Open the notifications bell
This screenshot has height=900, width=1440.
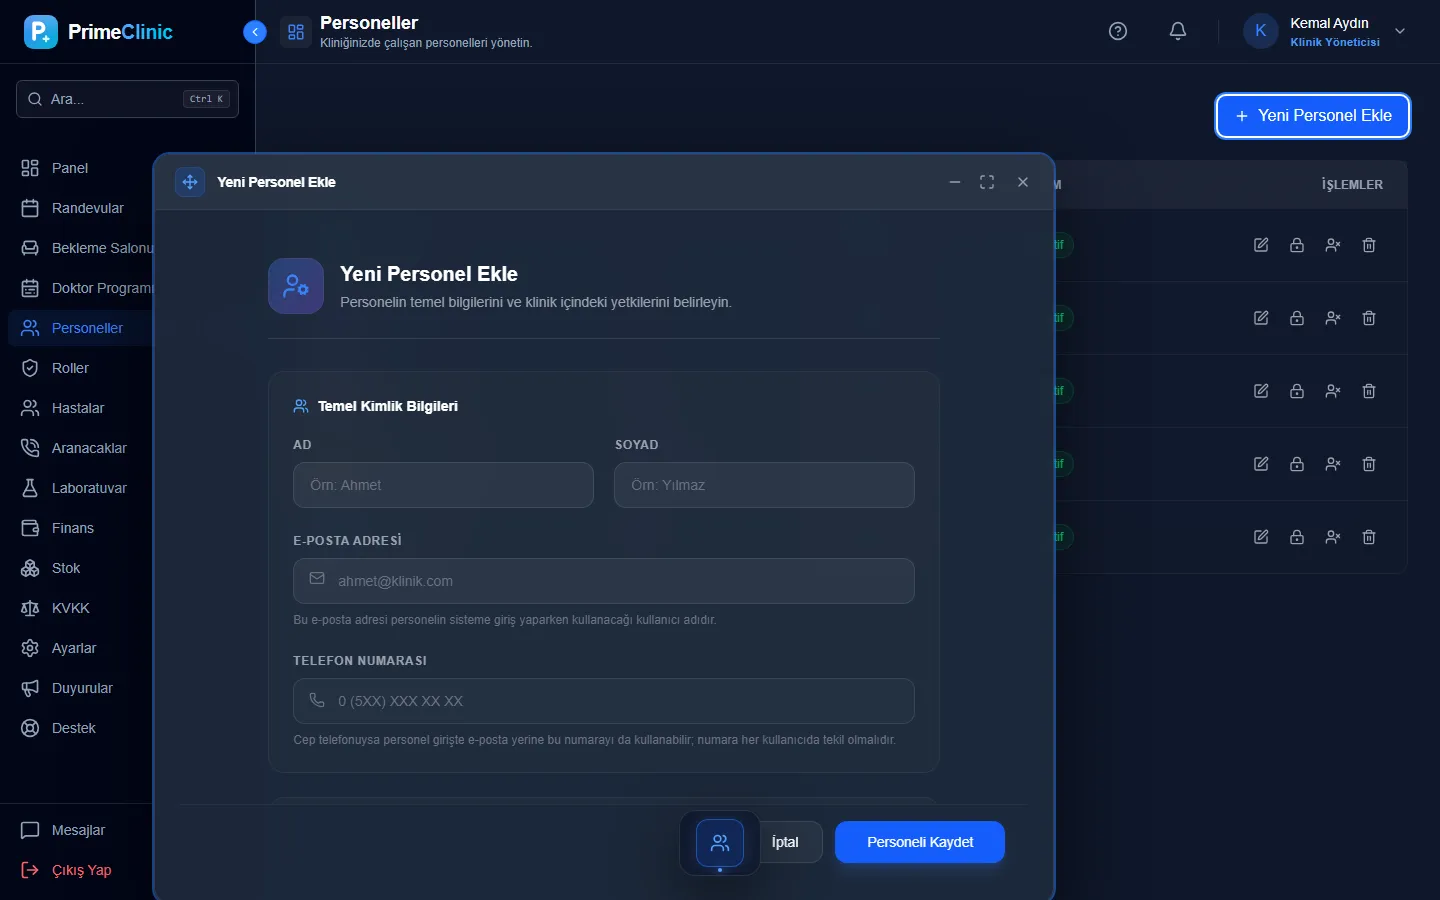(1178, 31)
